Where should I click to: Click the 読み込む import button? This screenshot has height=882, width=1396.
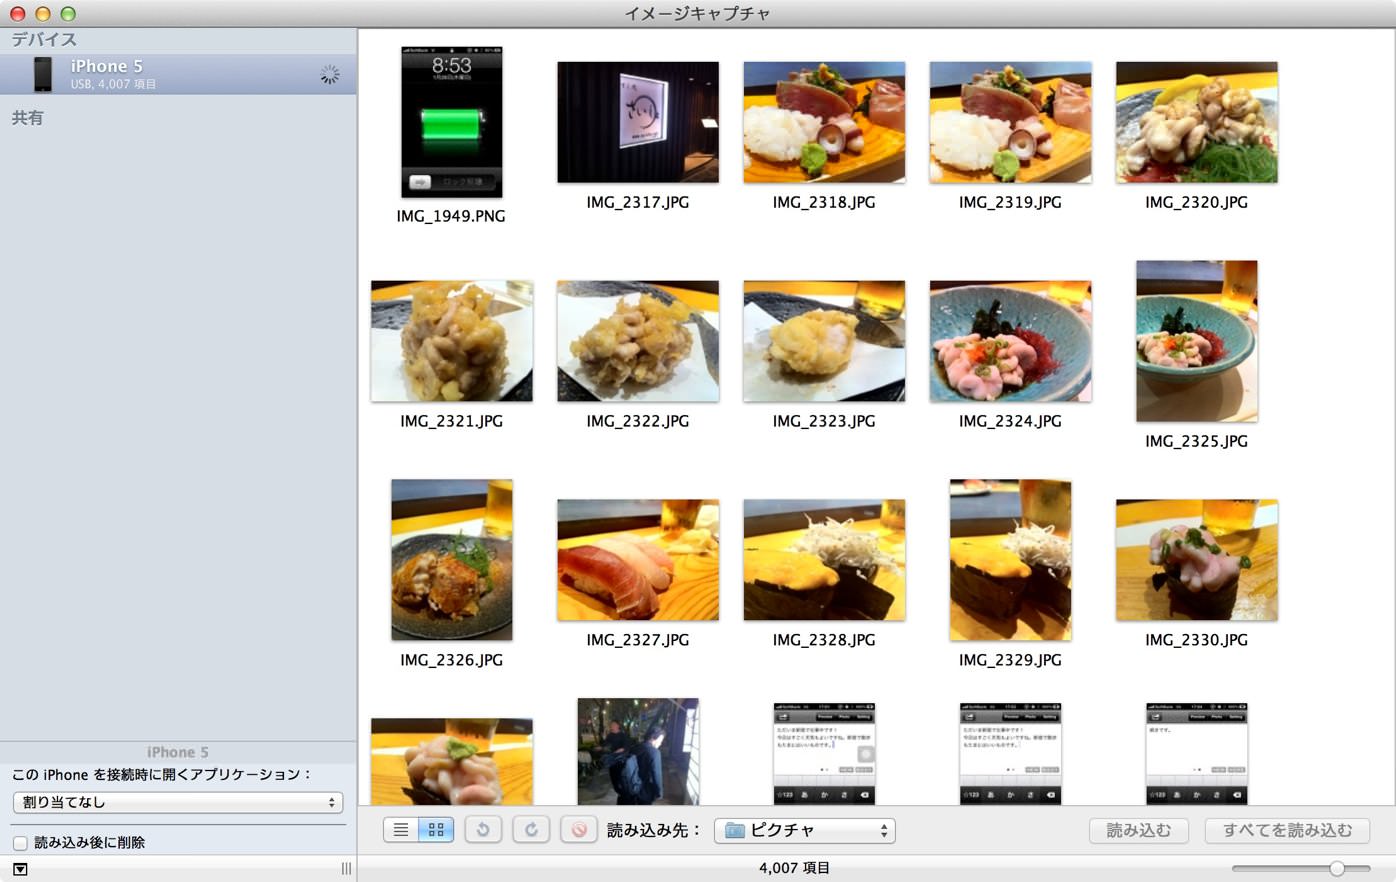[x=1138, y=830]
